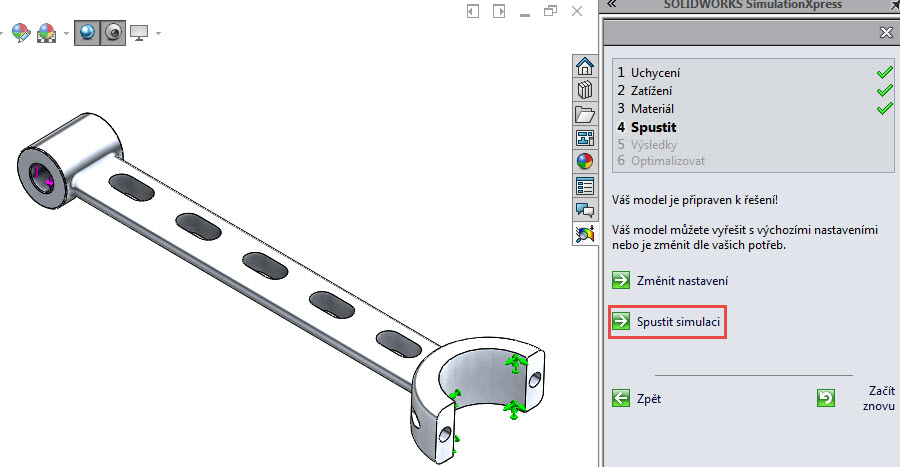Click Spustit simulaci to run simulation
This screenshot has width=900, height=467.
point(678,322)
